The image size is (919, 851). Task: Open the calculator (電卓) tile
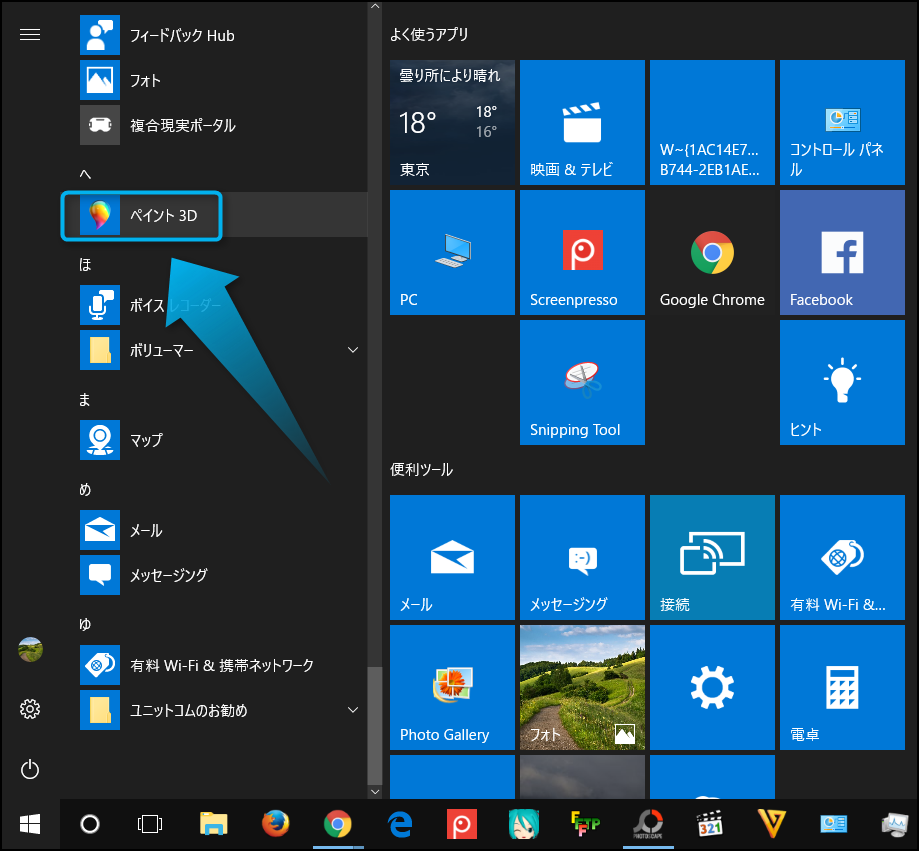[842, 688]
